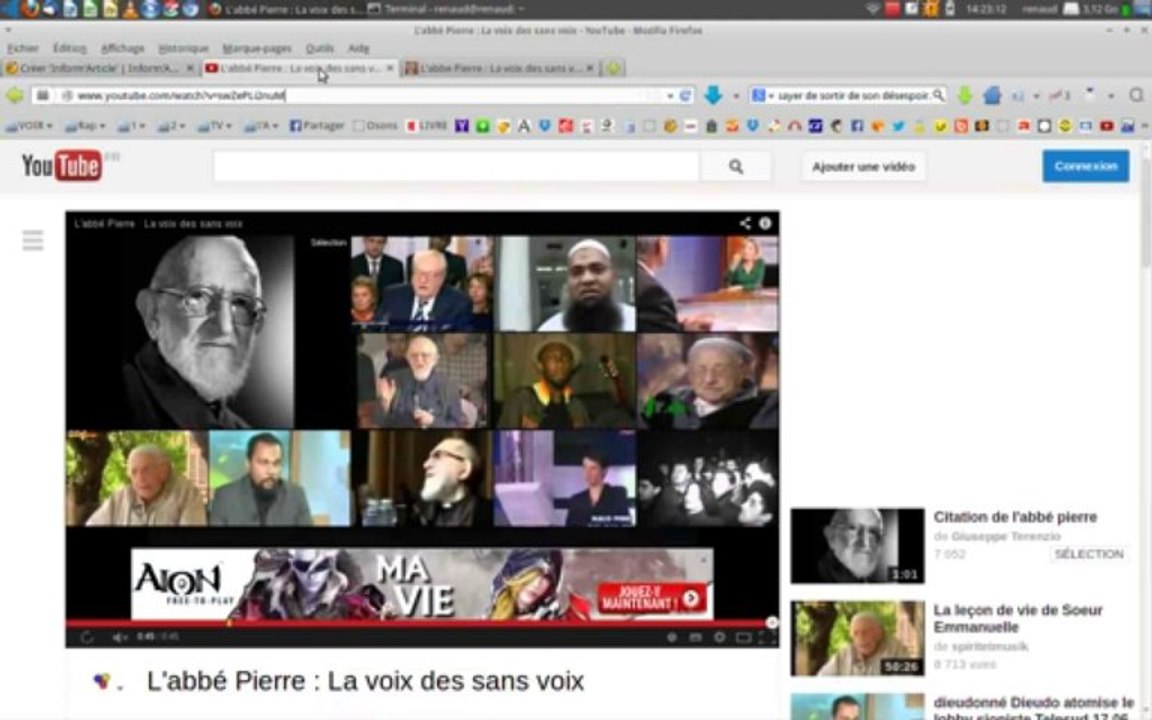
Task: Click the Facebook Partager bookmark
Action: (x=317, y=126)
